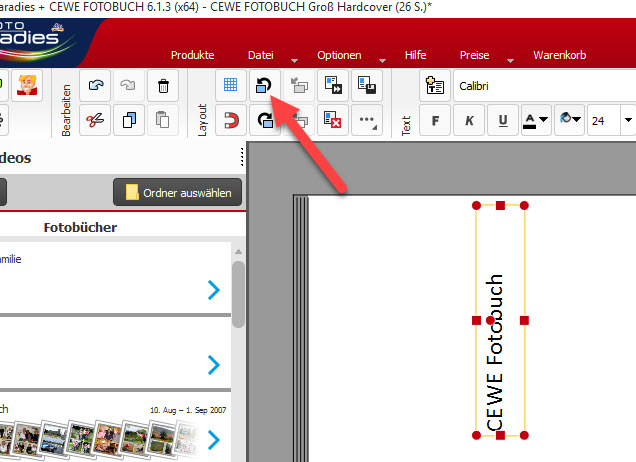Toggle bold formatting F button
The height and width of the screenshot is (462, 636).
click(x=435, y=120)
